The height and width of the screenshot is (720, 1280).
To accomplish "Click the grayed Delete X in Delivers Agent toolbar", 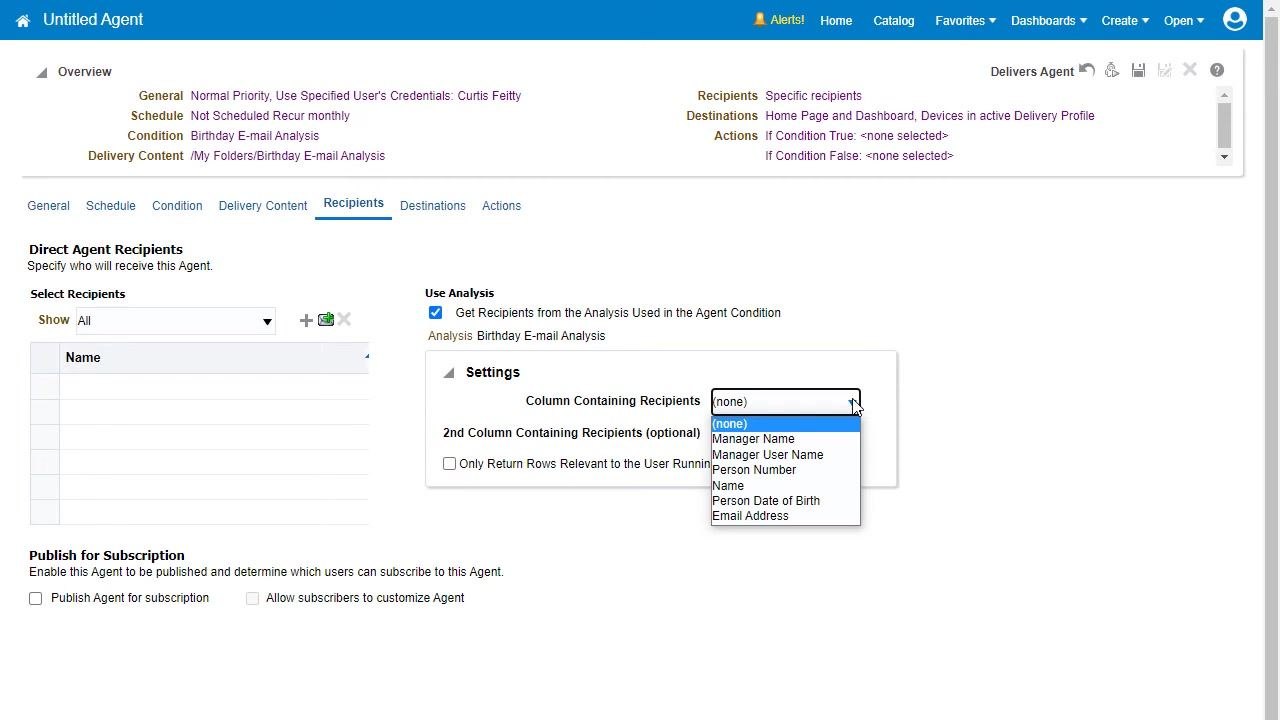I will (x=1190, y=70).
